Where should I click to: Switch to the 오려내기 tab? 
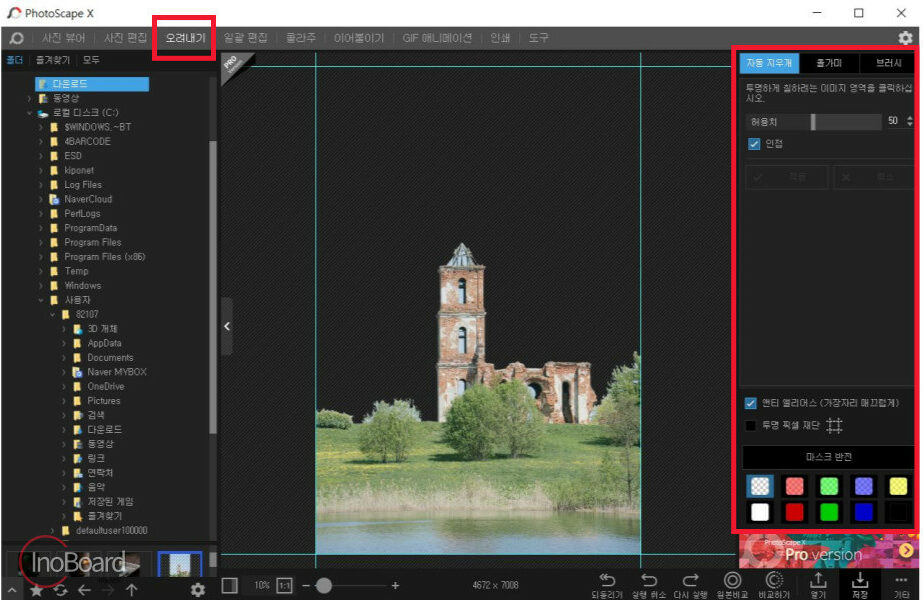pos(185,38)
